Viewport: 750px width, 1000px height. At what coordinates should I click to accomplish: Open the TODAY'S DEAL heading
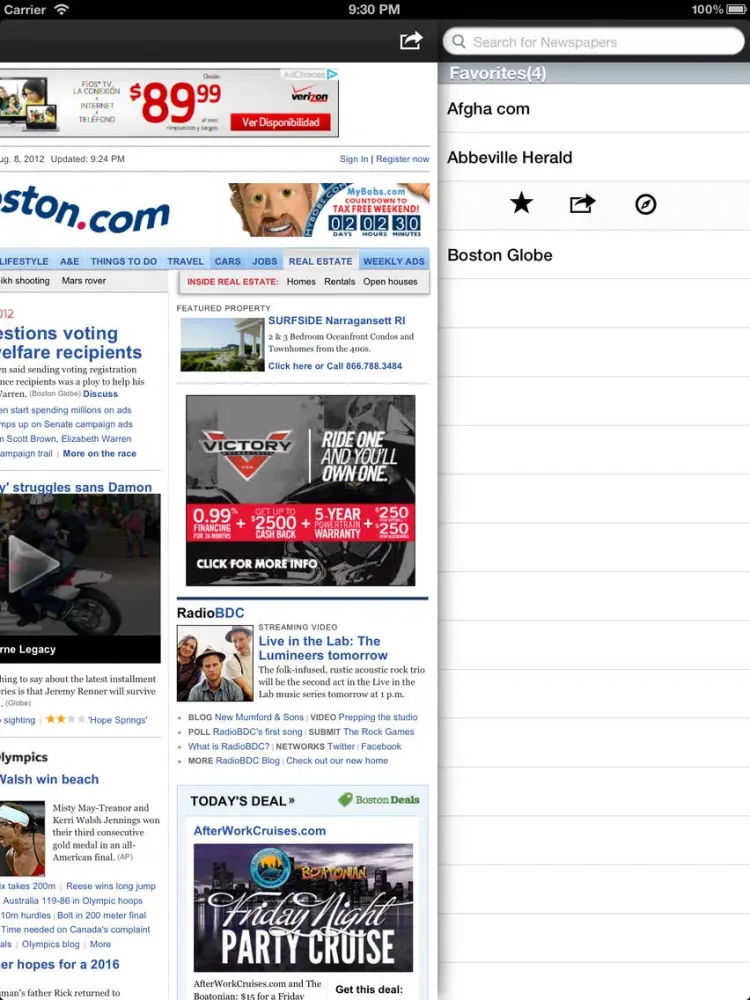(x=242, y=801)
